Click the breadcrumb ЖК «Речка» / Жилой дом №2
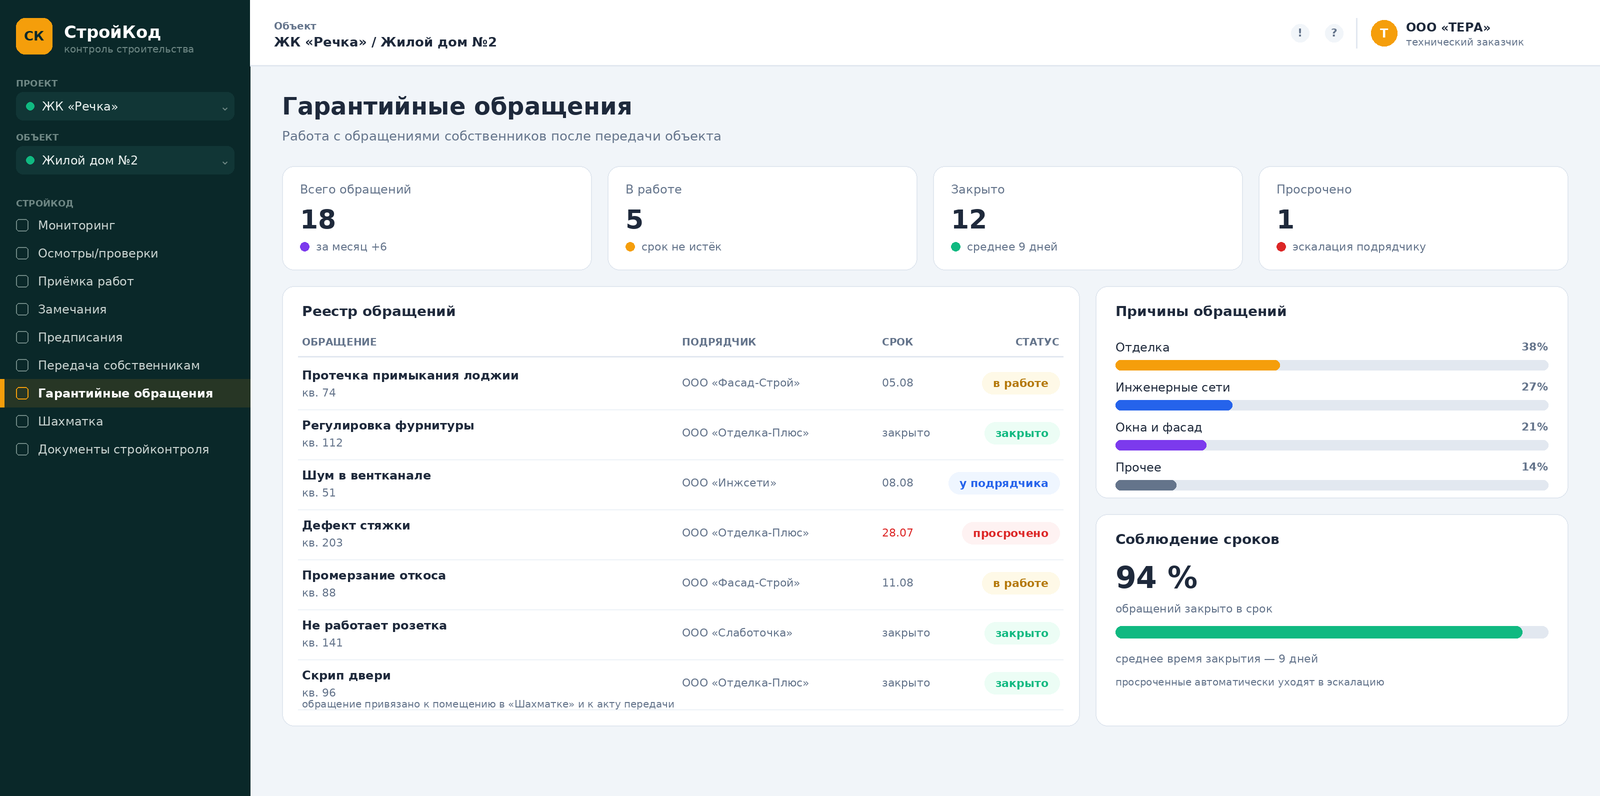The image size is (1600, 796). 385,42
